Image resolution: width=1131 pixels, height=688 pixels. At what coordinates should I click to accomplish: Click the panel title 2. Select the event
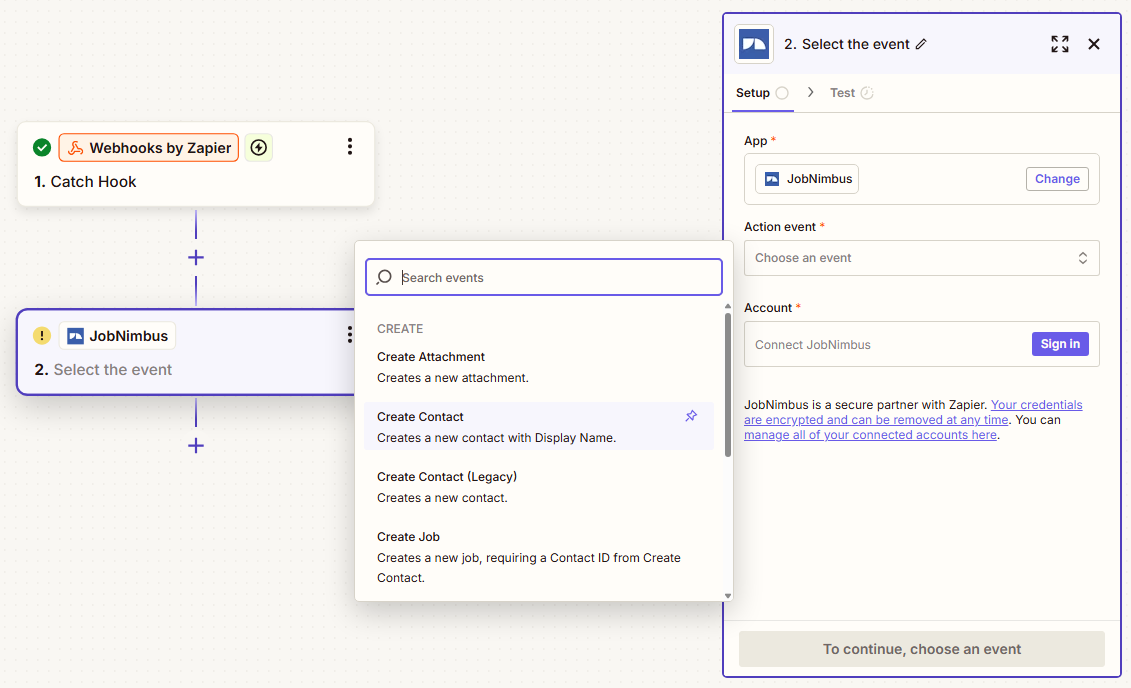pos(846,44)
